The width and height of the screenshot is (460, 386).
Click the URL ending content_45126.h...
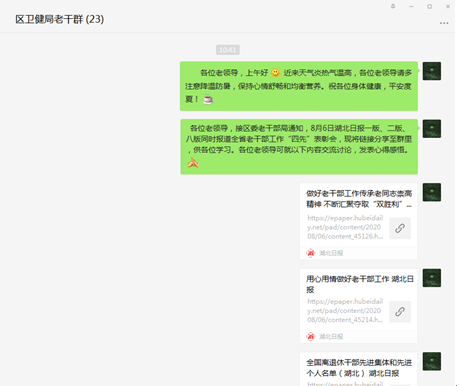coord(345,227)
